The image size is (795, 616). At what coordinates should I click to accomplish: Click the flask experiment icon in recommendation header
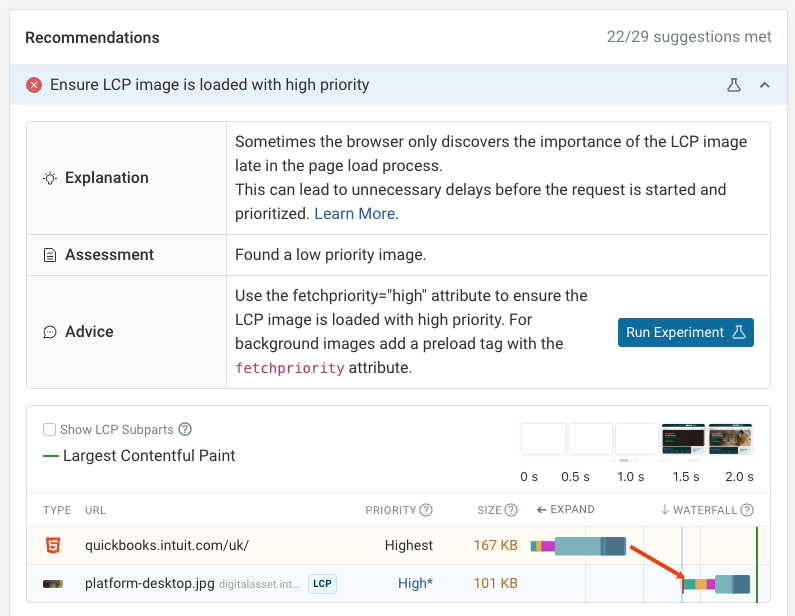(x=734, y=85)
